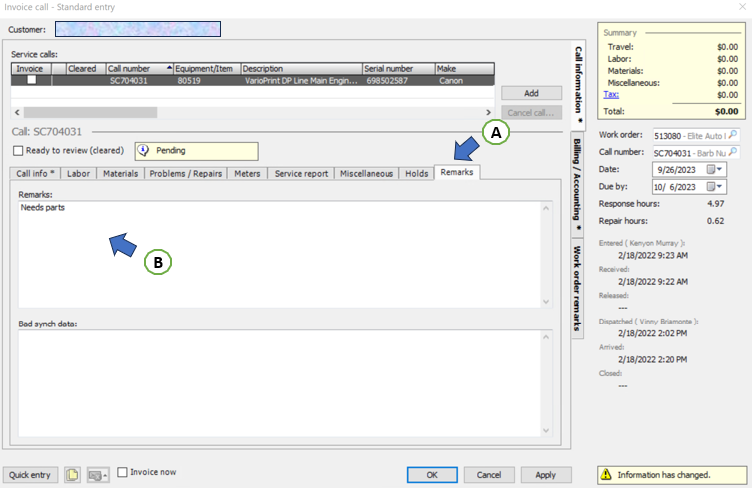
Task: Open the Date calendar picker
Action: tap(715, 169)
